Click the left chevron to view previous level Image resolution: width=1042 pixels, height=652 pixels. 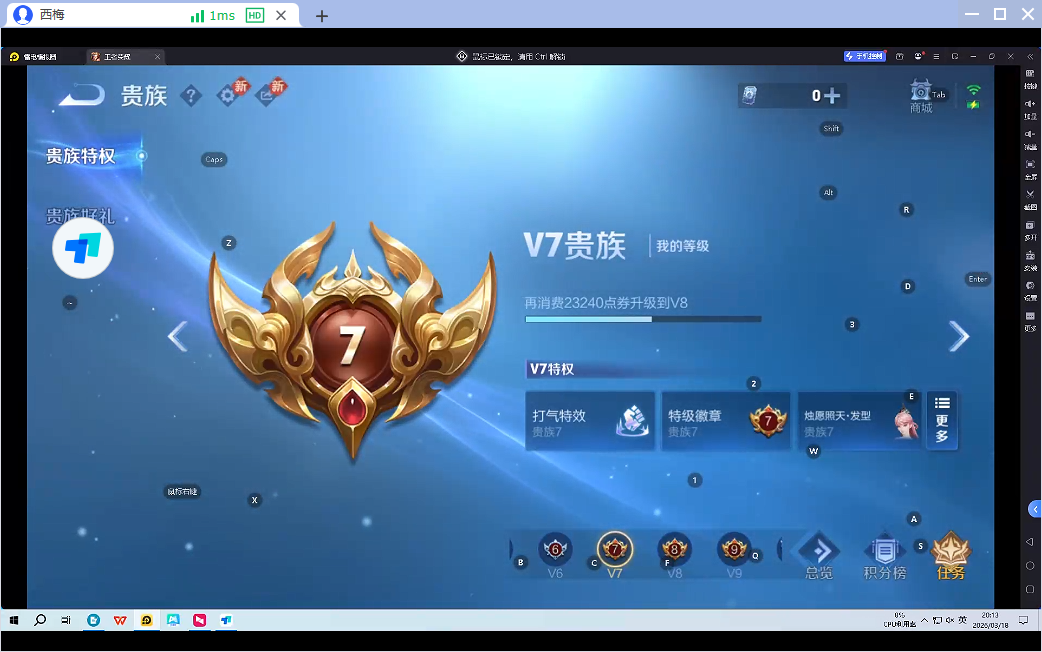point(177,336)
